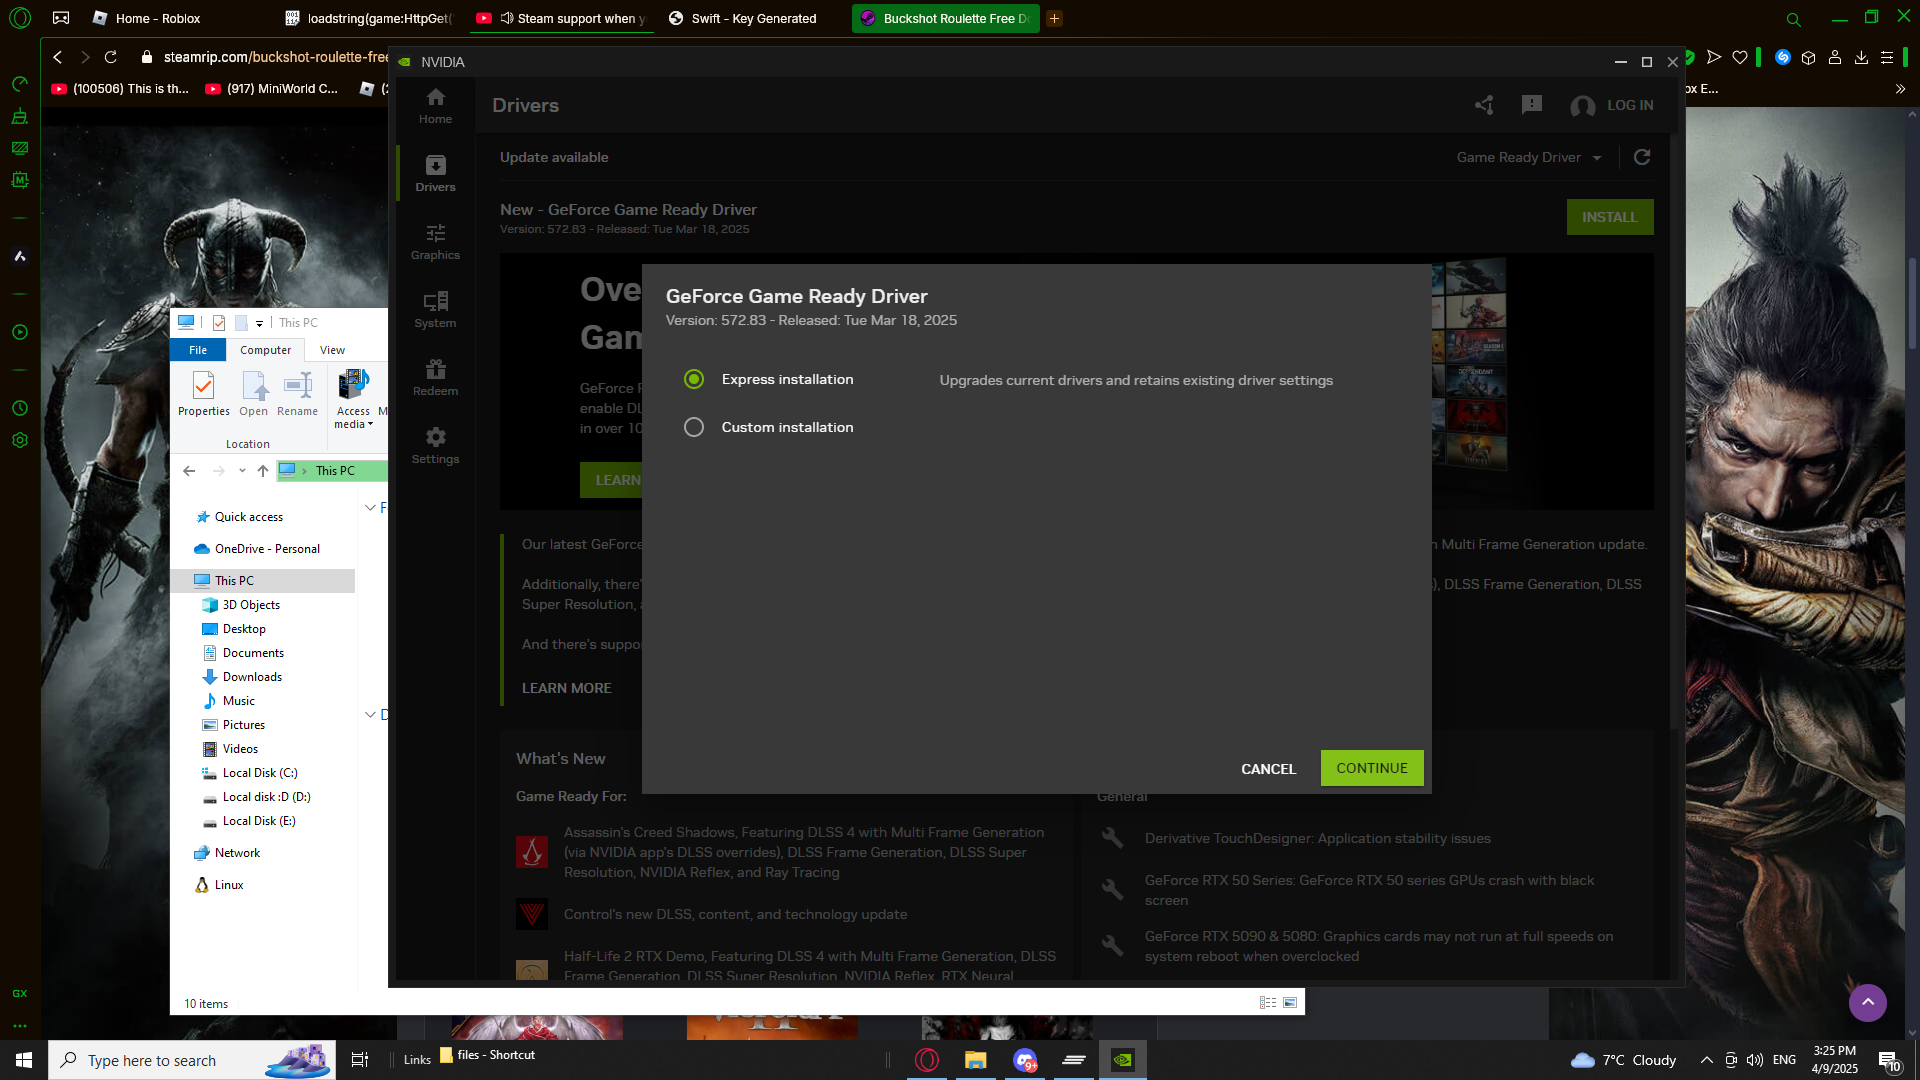Switch to Steam support YouTube tab

[x=562, y=18]
